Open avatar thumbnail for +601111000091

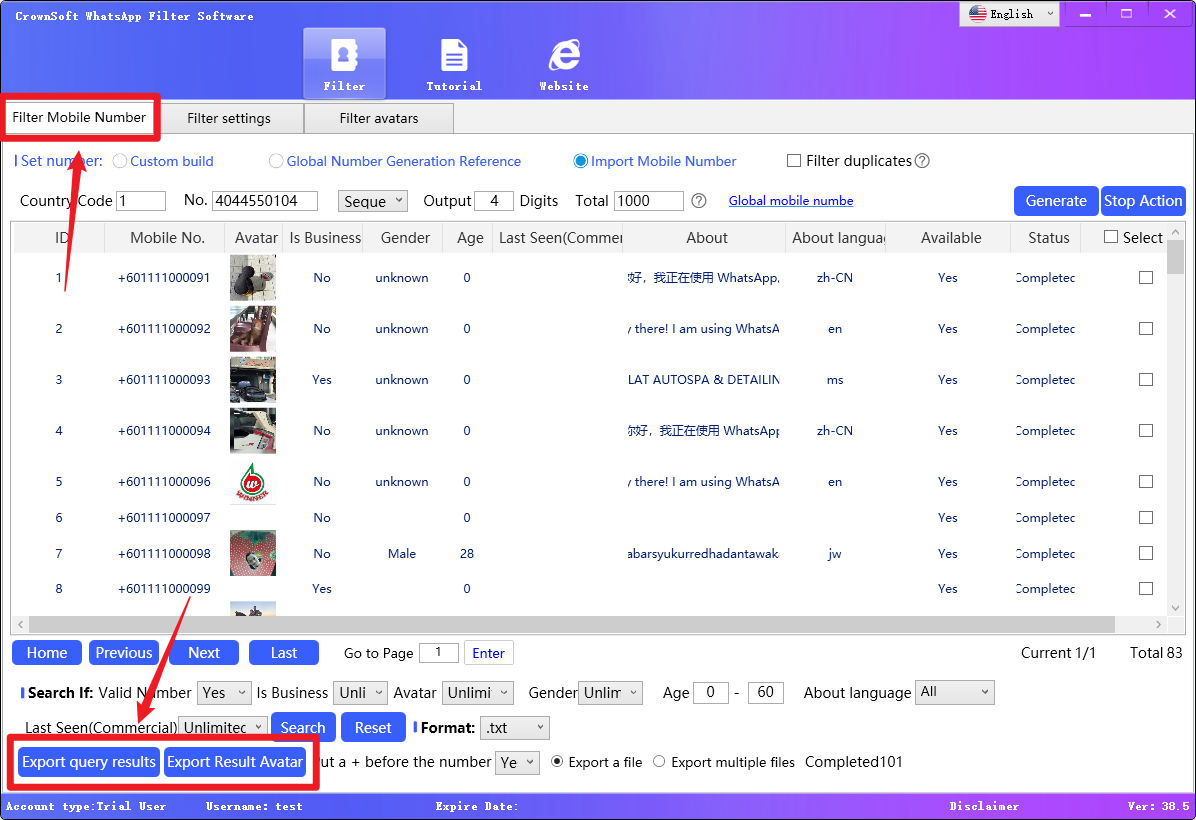252,278
